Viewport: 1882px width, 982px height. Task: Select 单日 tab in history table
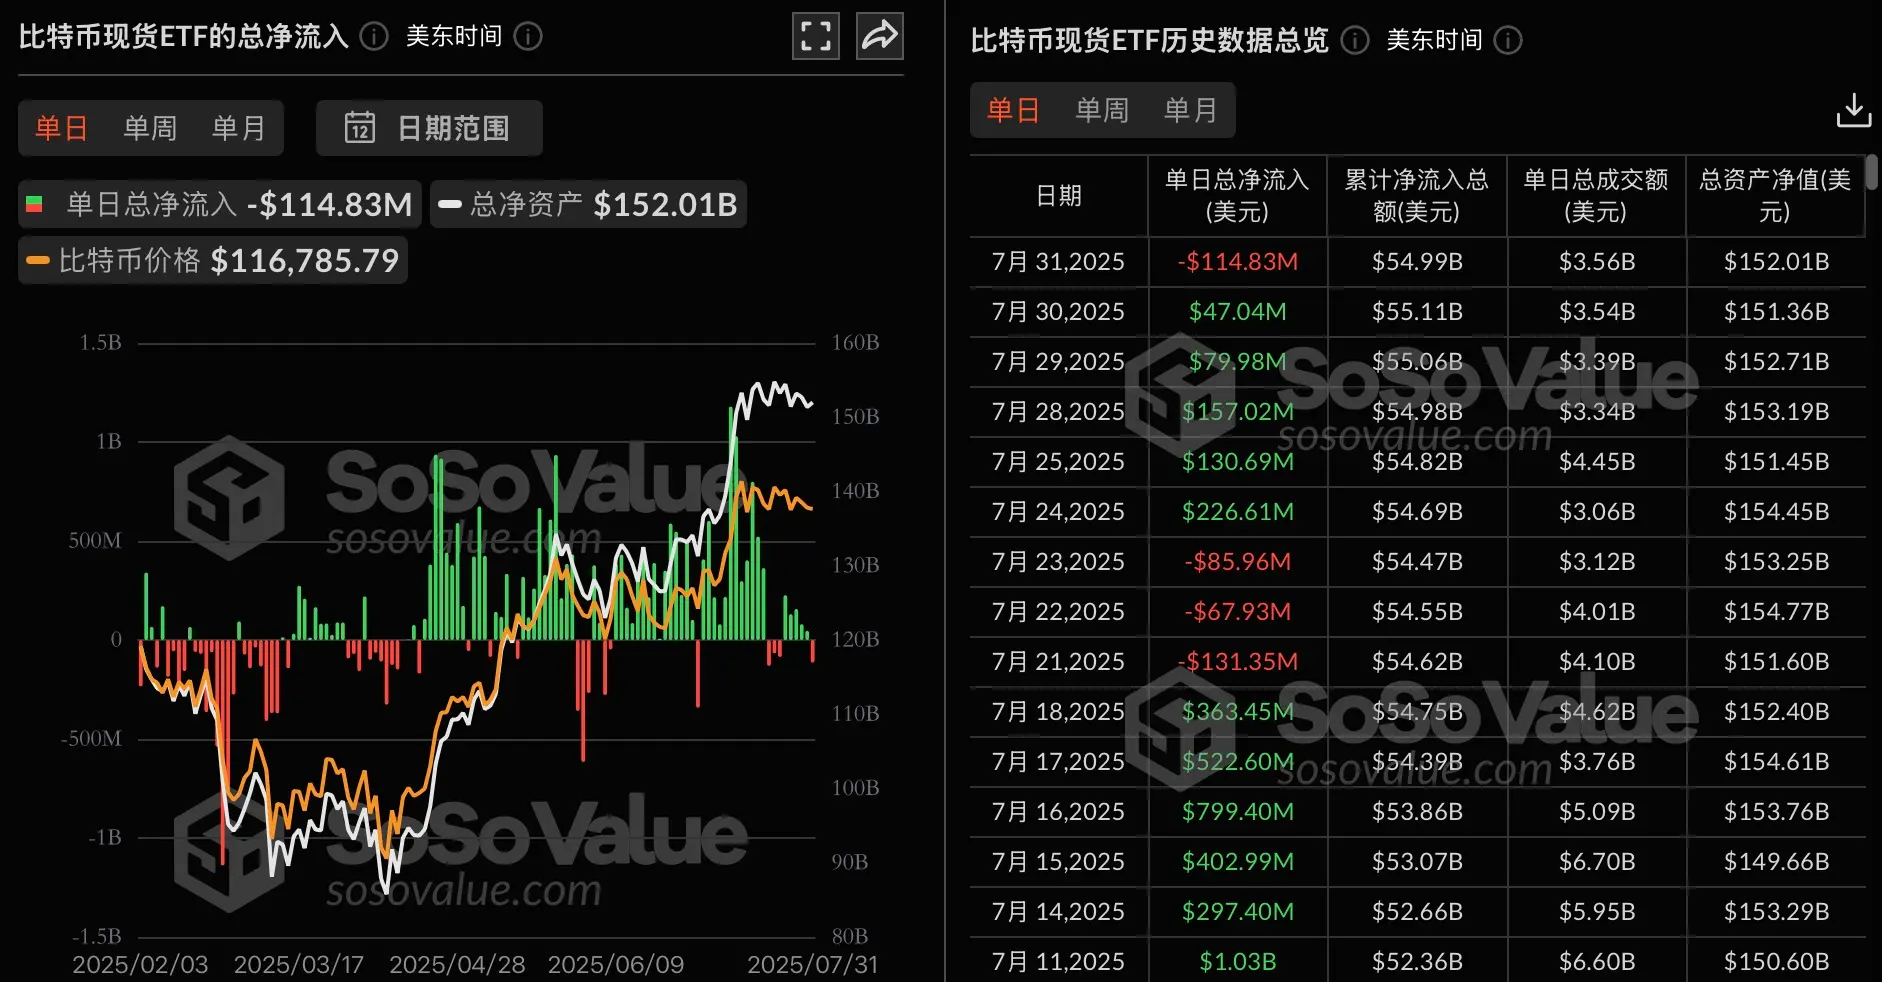pyautogui.click(x=1013, y=110)
